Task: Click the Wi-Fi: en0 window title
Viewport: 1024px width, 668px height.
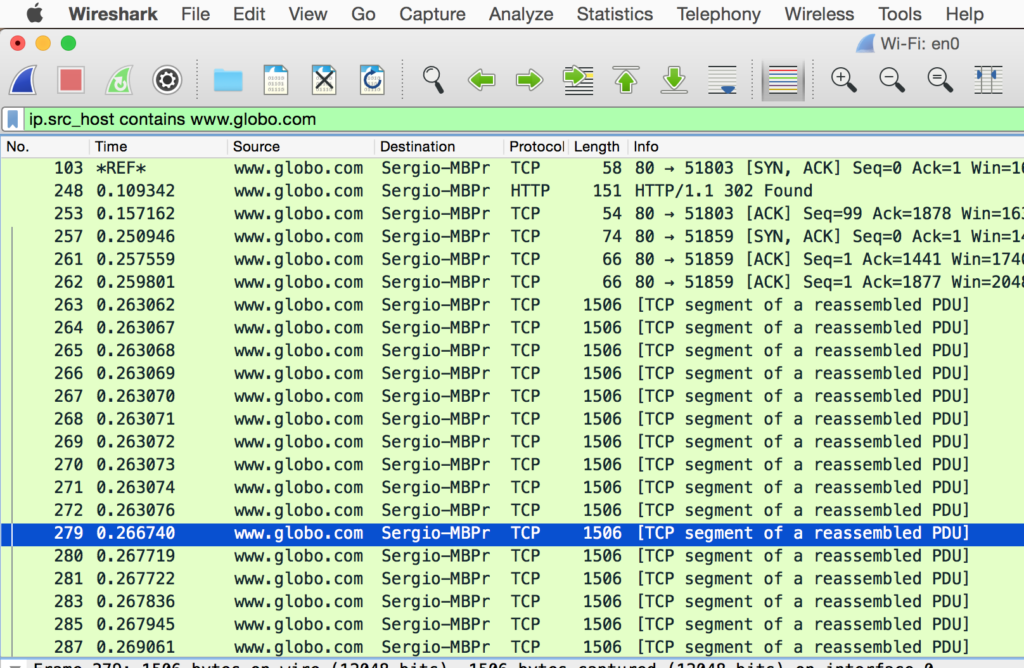Action: (920, 44)
